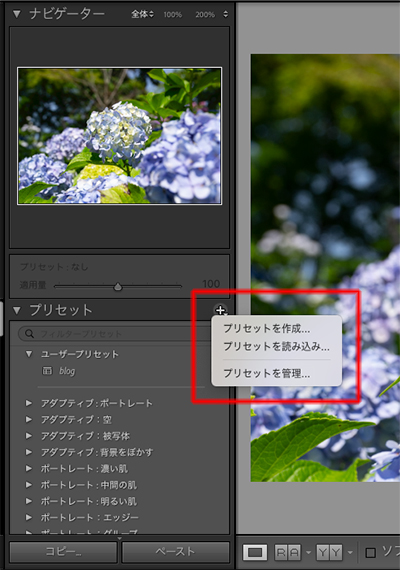Click the blog preset grid icon
The width and height of the screenshot is (400, 570).
tap(47, 371)
